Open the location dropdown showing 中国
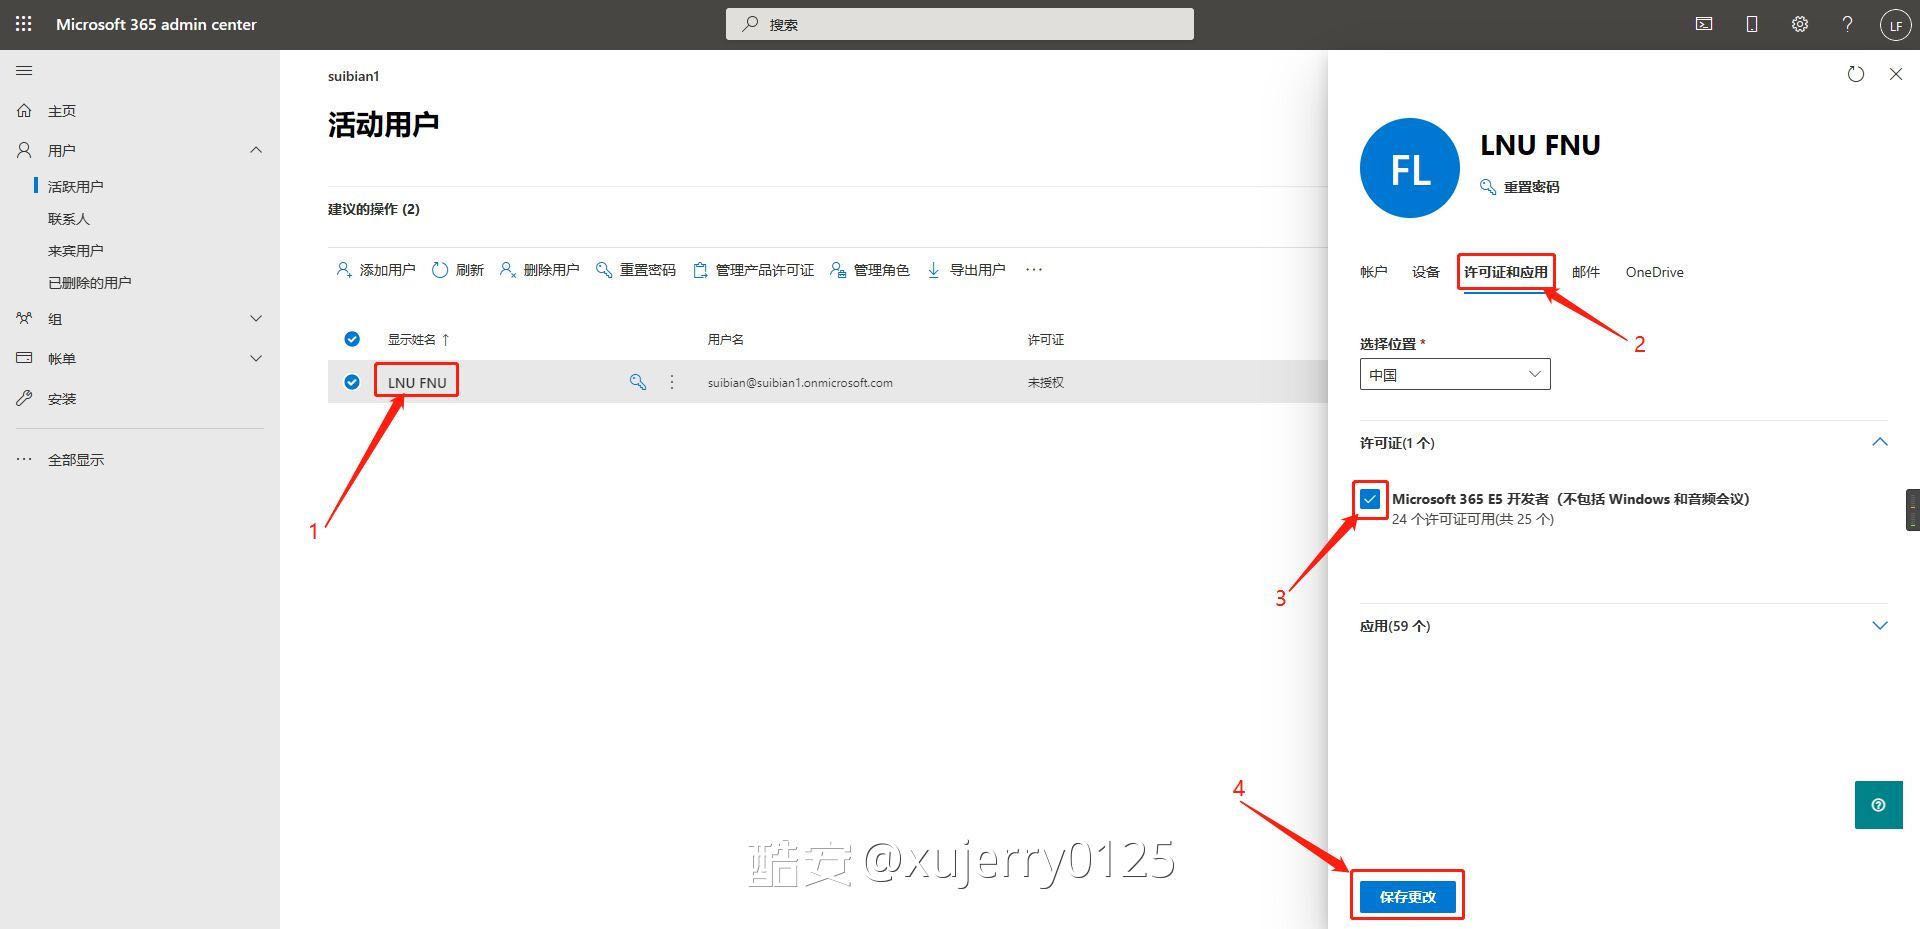 (1454, 375)
